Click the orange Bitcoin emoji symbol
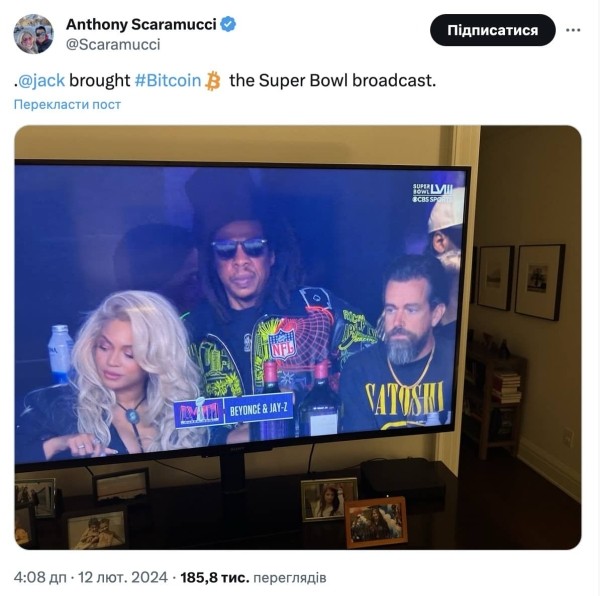The image size is (600, 596). [213, 81]
